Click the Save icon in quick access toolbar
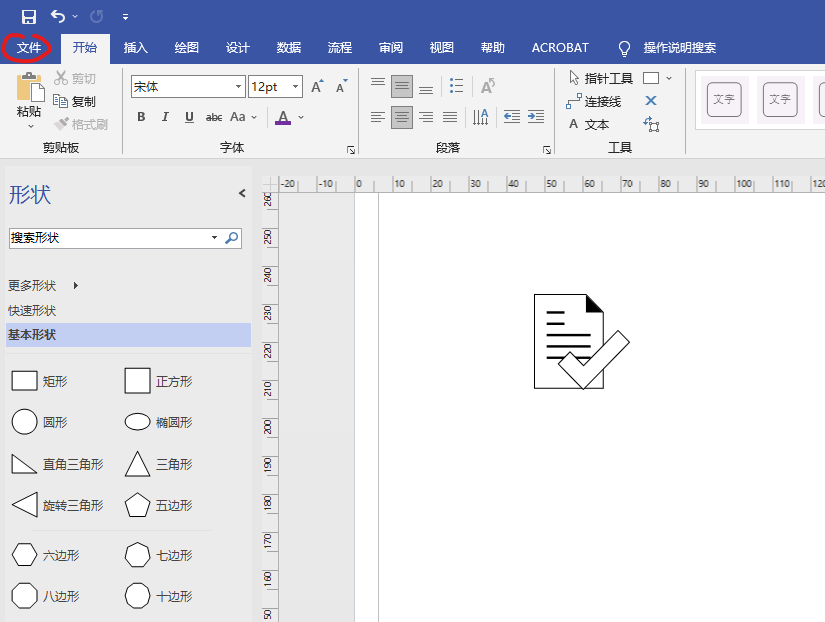This screenshot has height=622, width=825. click(x=28, y=17)
